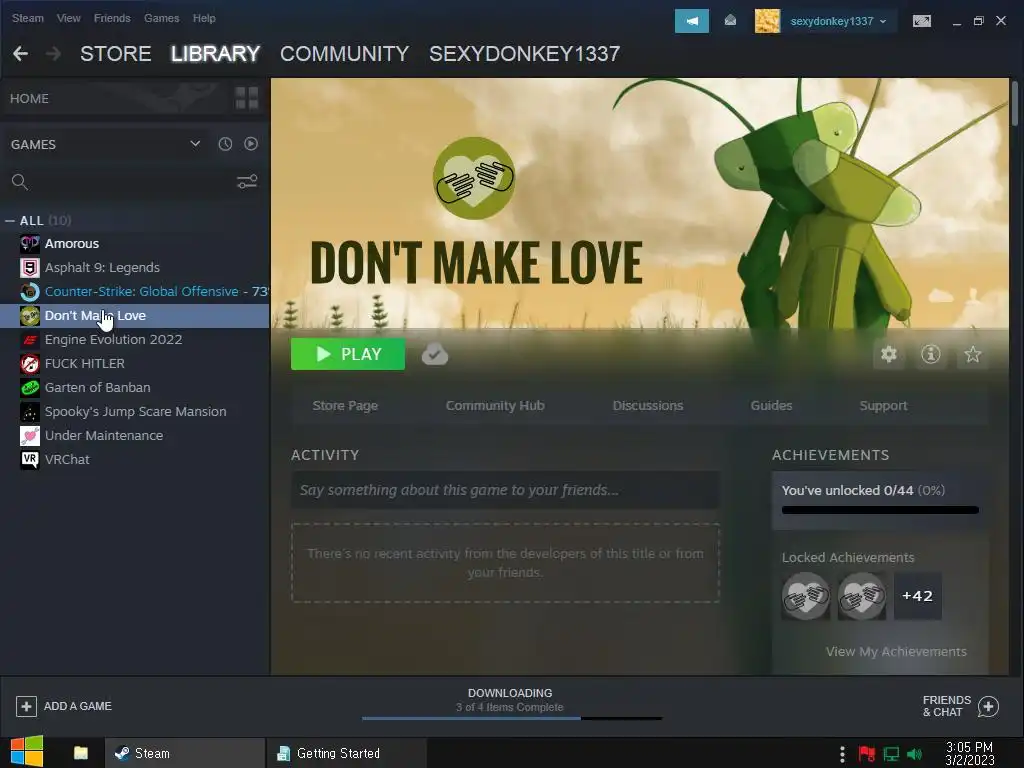Add game to favorites star

[972, 354]
